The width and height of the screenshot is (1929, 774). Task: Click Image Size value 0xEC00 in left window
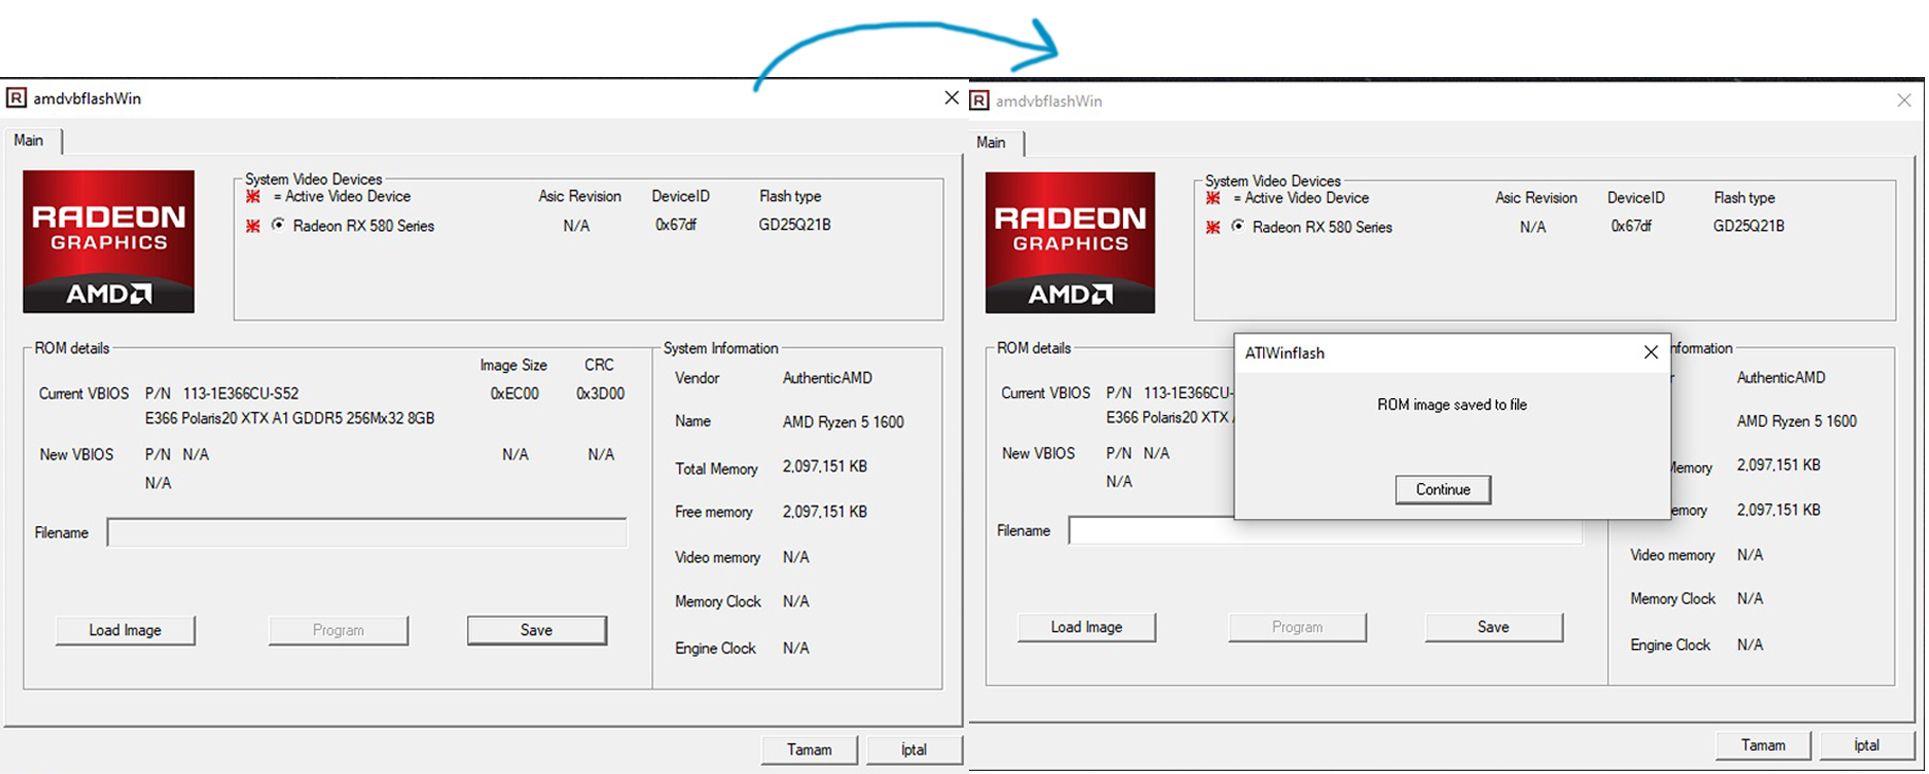tap(514, 394)
